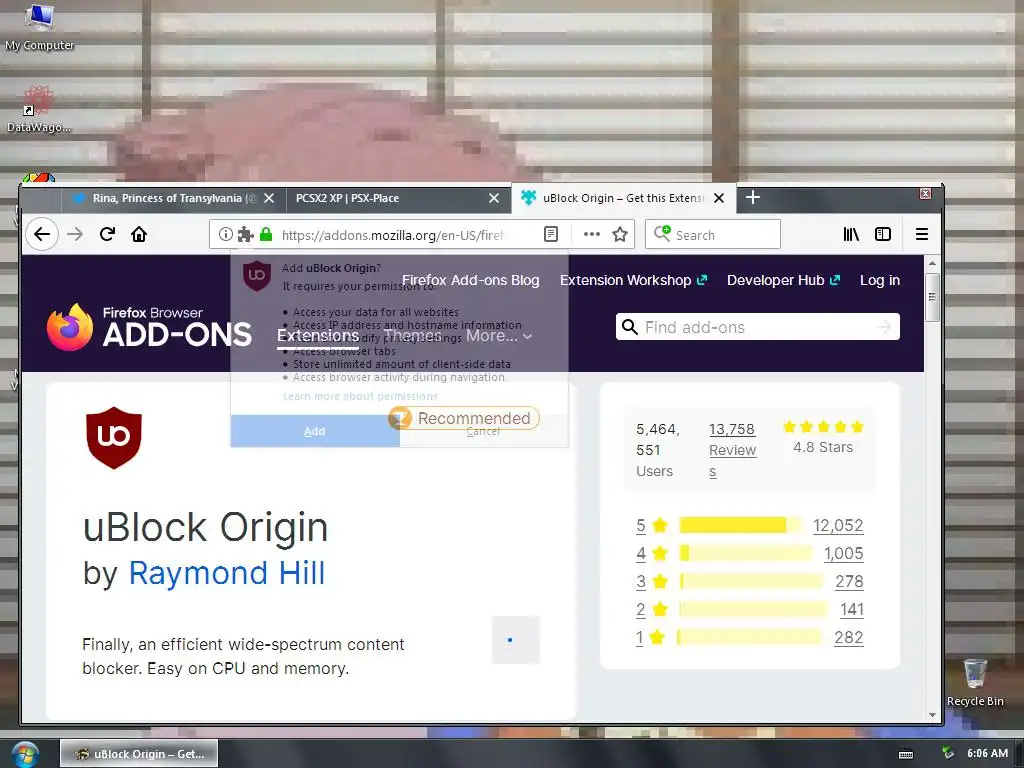
Task: Click Log in
Action: click(x=880, y=280)
